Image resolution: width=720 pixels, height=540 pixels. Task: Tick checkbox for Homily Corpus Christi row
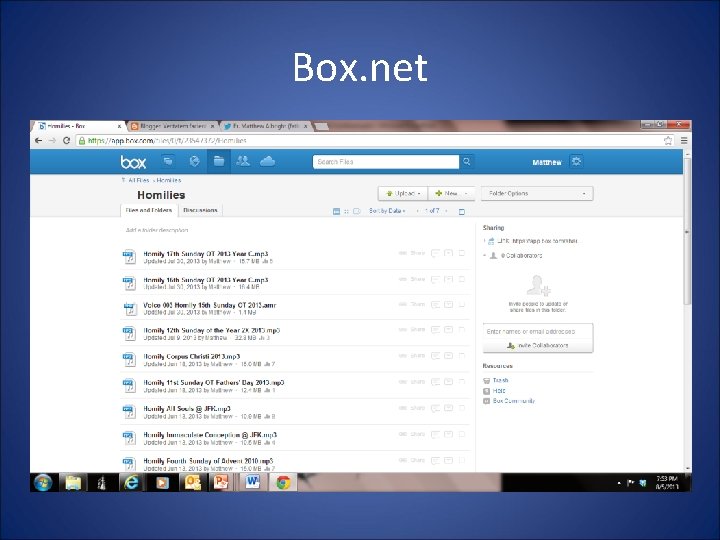462,356
